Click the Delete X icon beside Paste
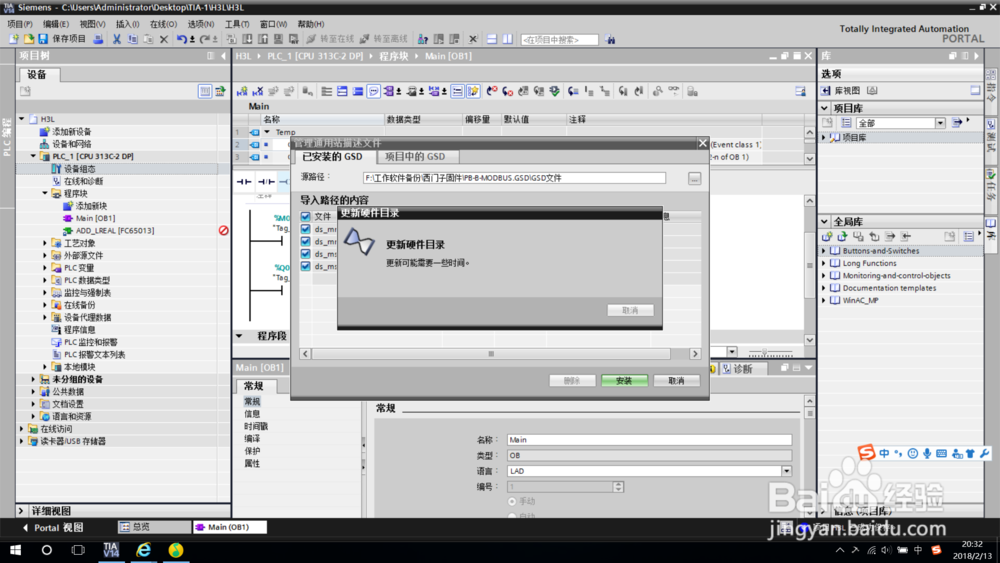The height and width of the screenshot is (563, 1000). [x=164, y=39]
